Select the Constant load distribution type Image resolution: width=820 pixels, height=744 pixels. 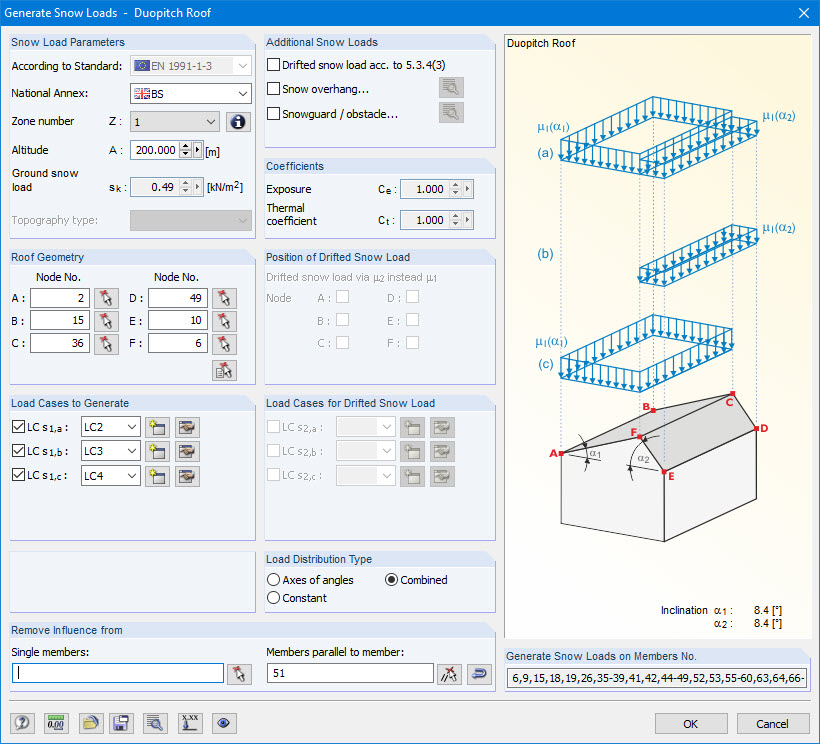pyautogui.click(x=274, y=596)
